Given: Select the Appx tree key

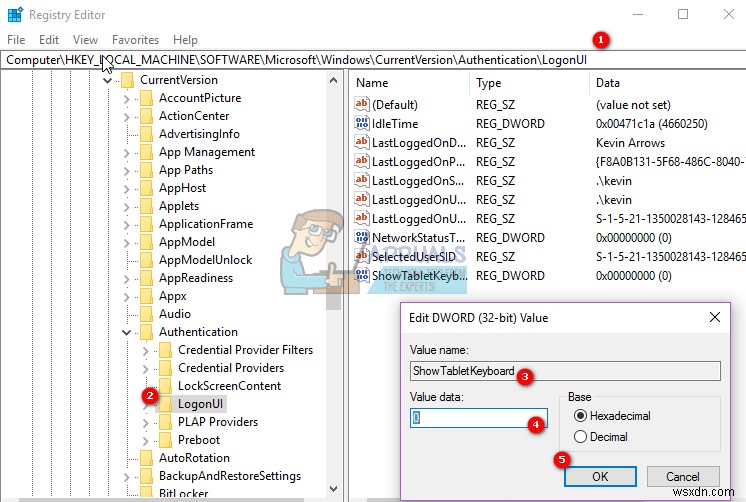Looking at the screenshot, I should 172,296.
